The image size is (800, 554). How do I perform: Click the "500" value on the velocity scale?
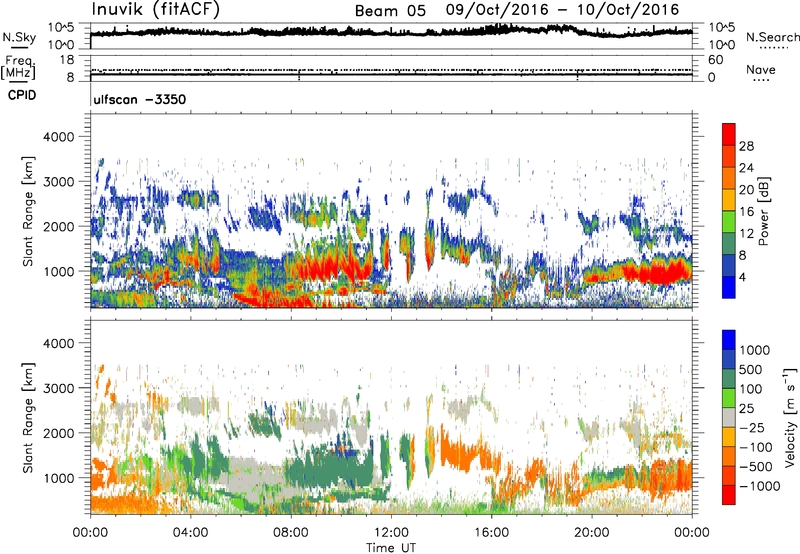(751, 370)
